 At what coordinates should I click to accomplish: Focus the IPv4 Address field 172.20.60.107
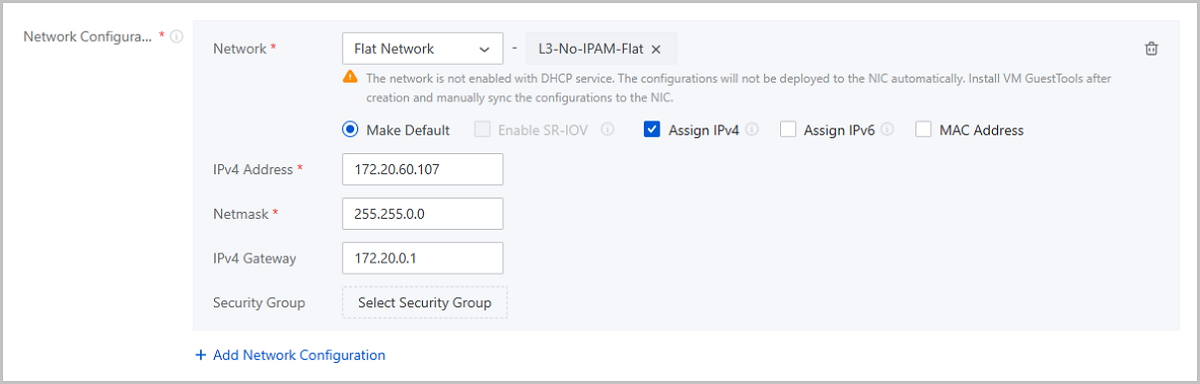pyautogui.click(x=422, y=169)
